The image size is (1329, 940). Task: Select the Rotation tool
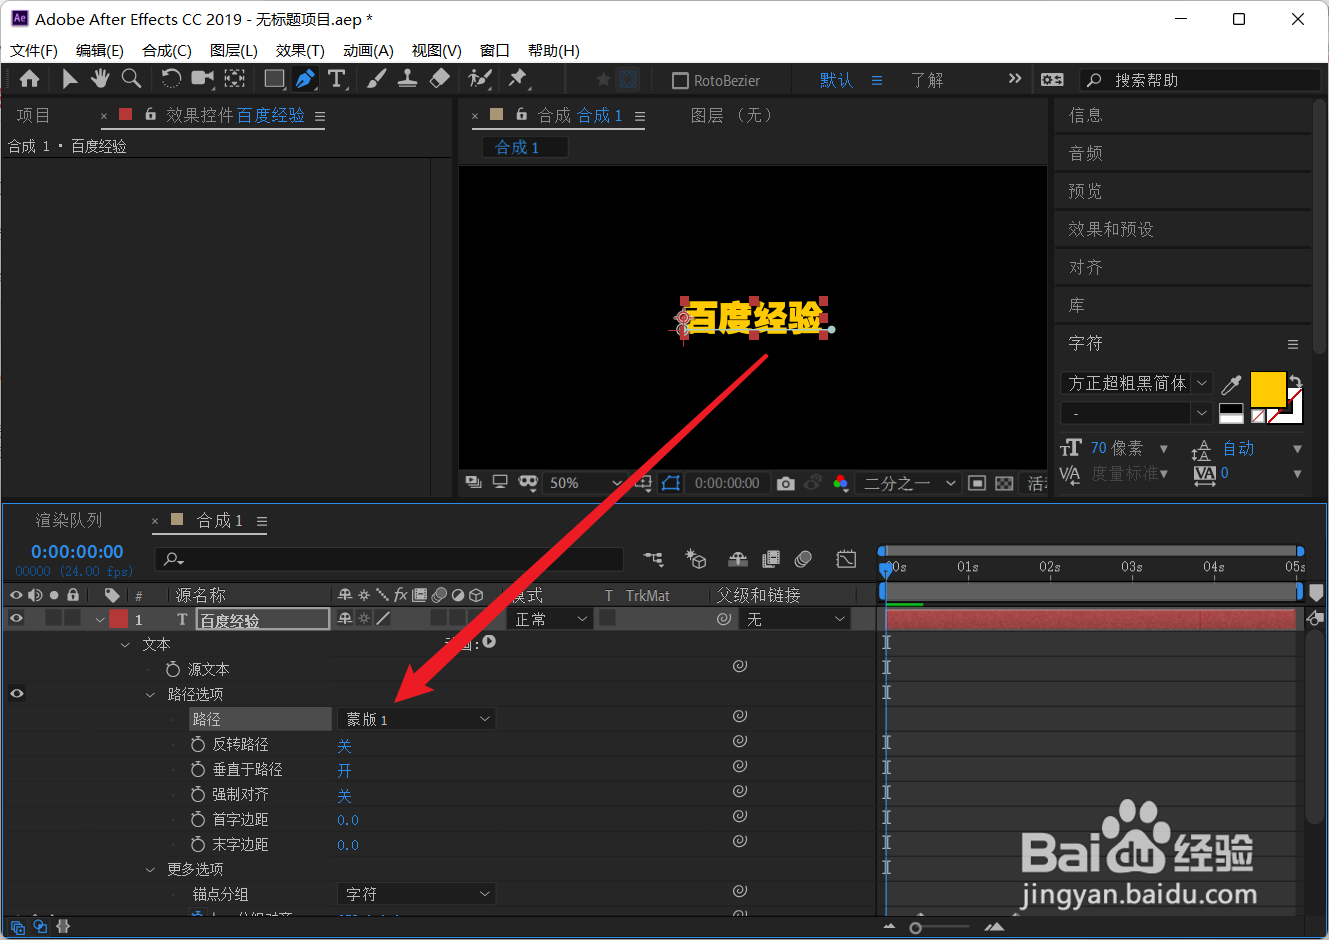171,79
